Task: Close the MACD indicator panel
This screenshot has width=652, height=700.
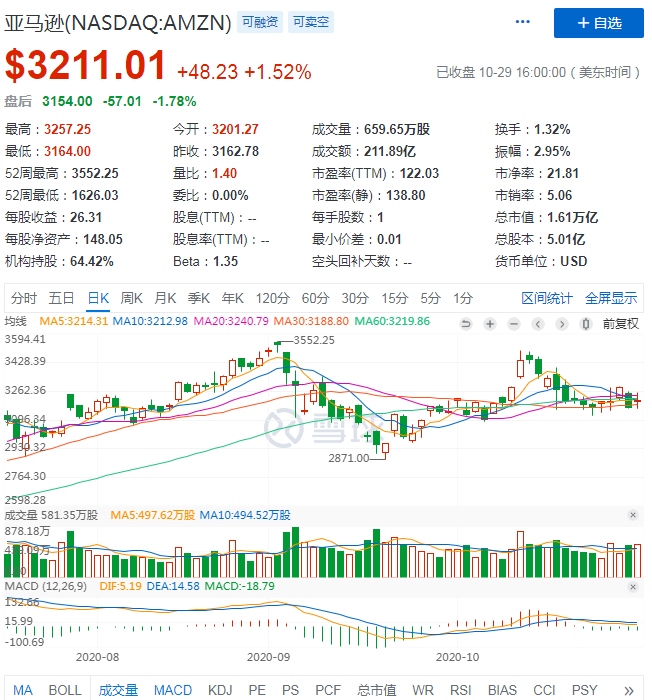Action: click(633, 587)
